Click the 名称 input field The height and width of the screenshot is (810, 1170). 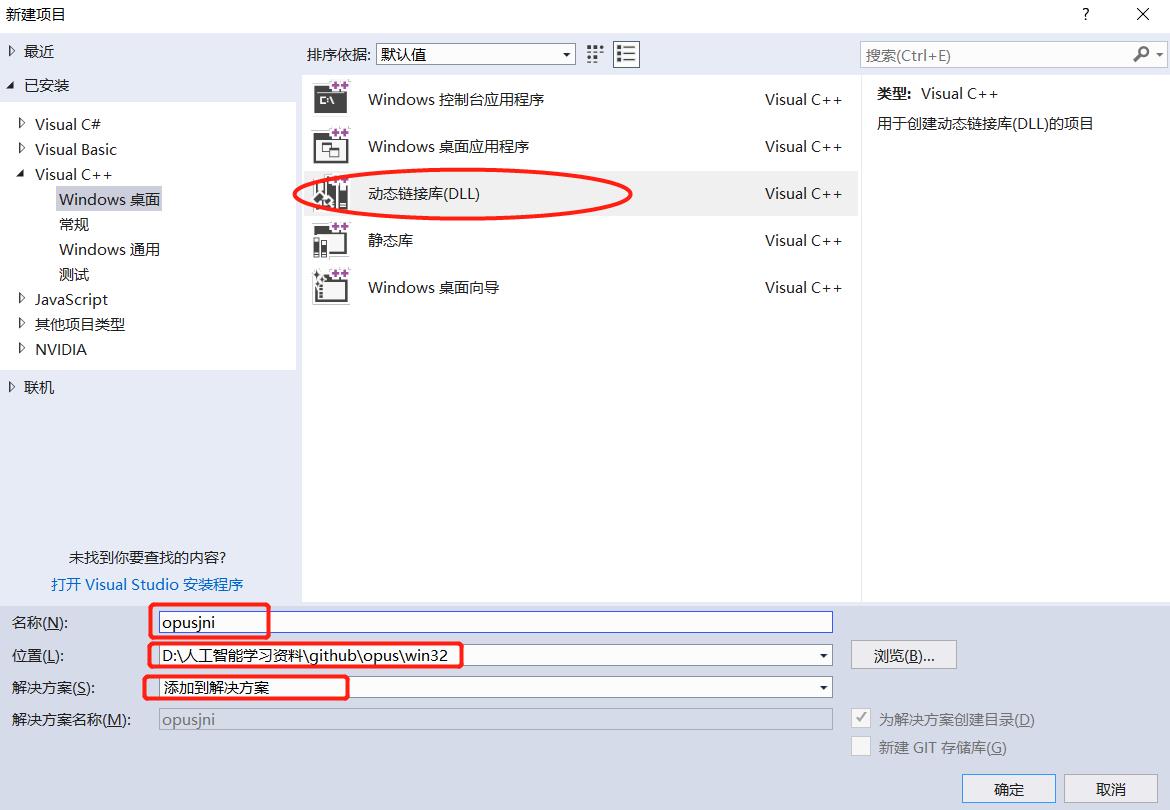[495, 622]
